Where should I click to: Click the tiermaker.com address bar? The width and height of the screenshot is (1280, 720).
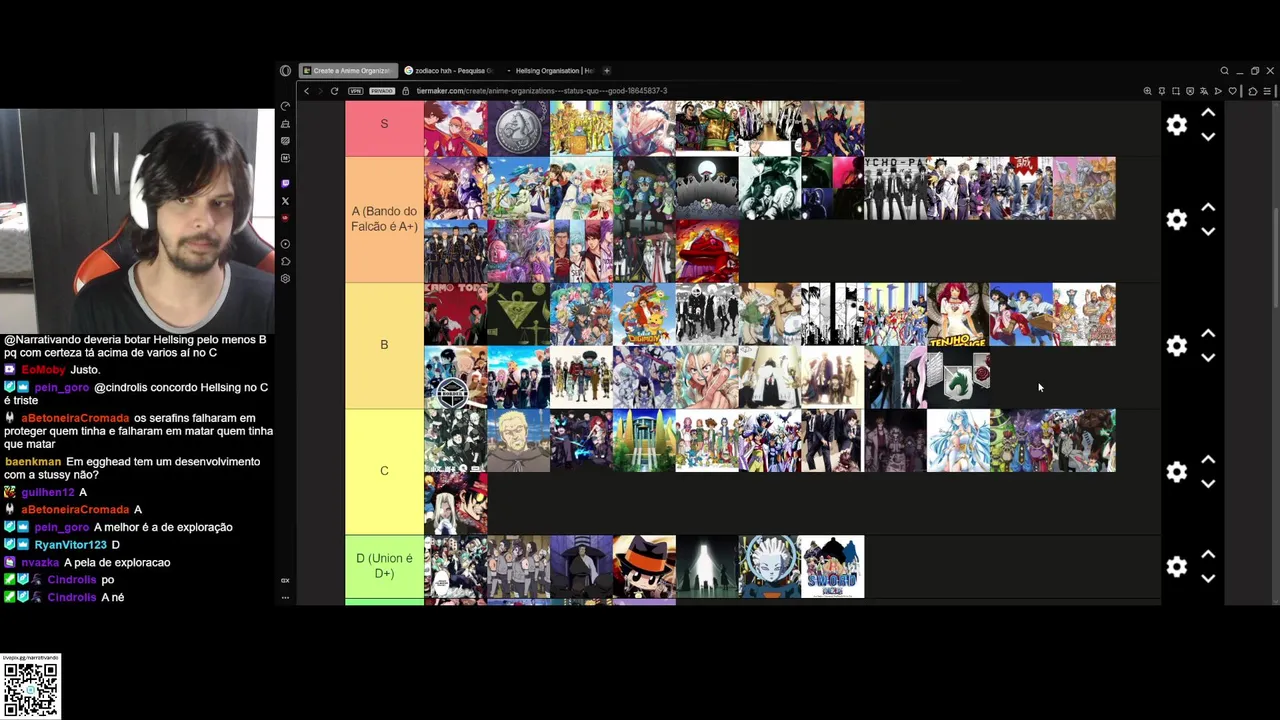click(x=541, y=91)
